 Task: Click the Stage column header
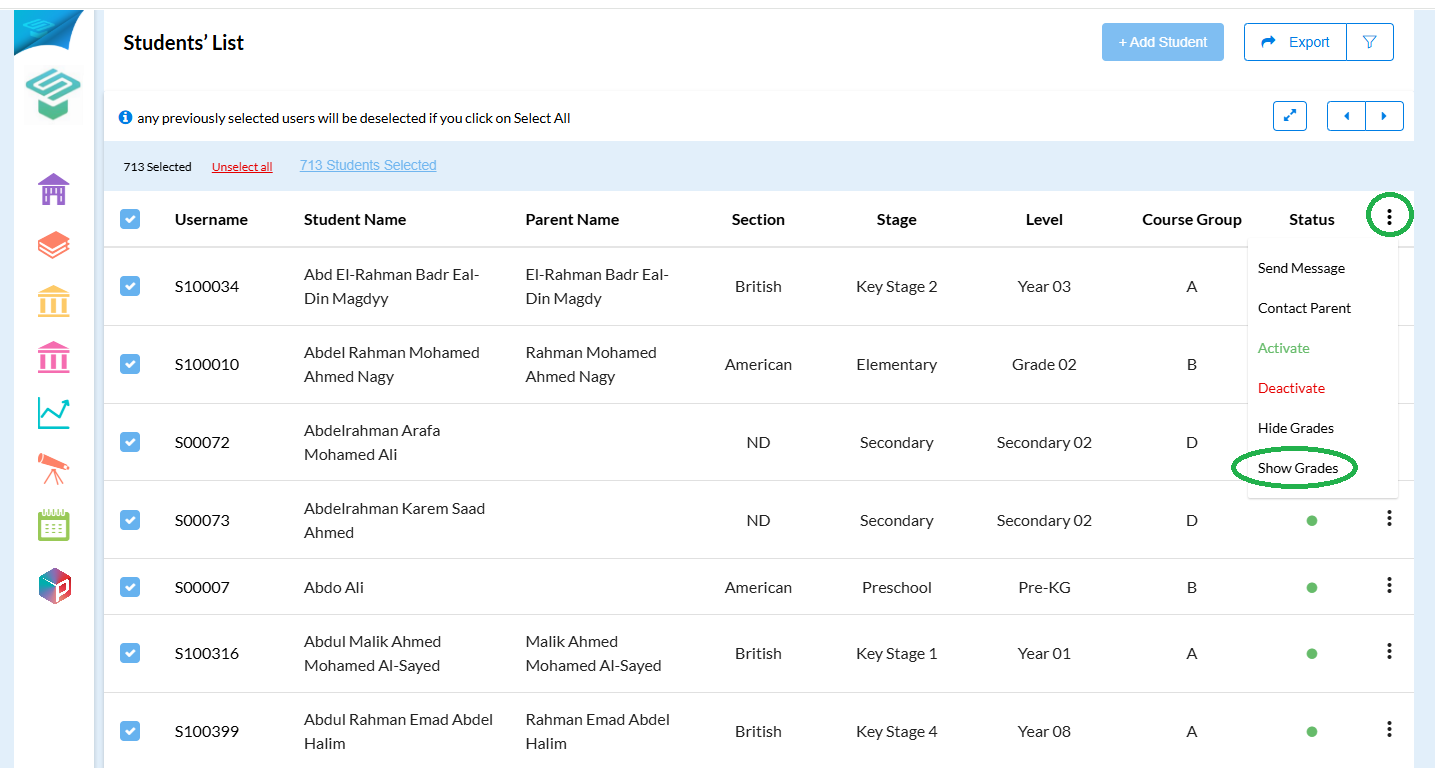(x=896, y=219)
